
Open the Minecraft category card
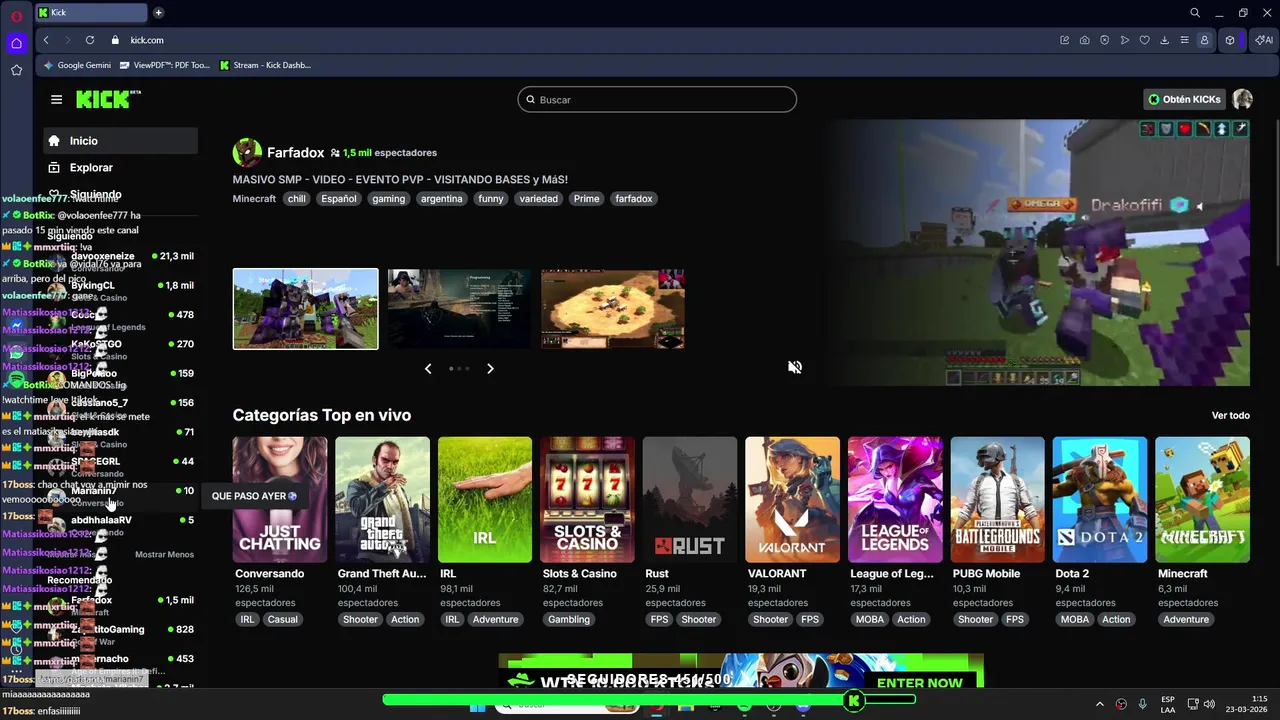click(x=1202, y=499)
